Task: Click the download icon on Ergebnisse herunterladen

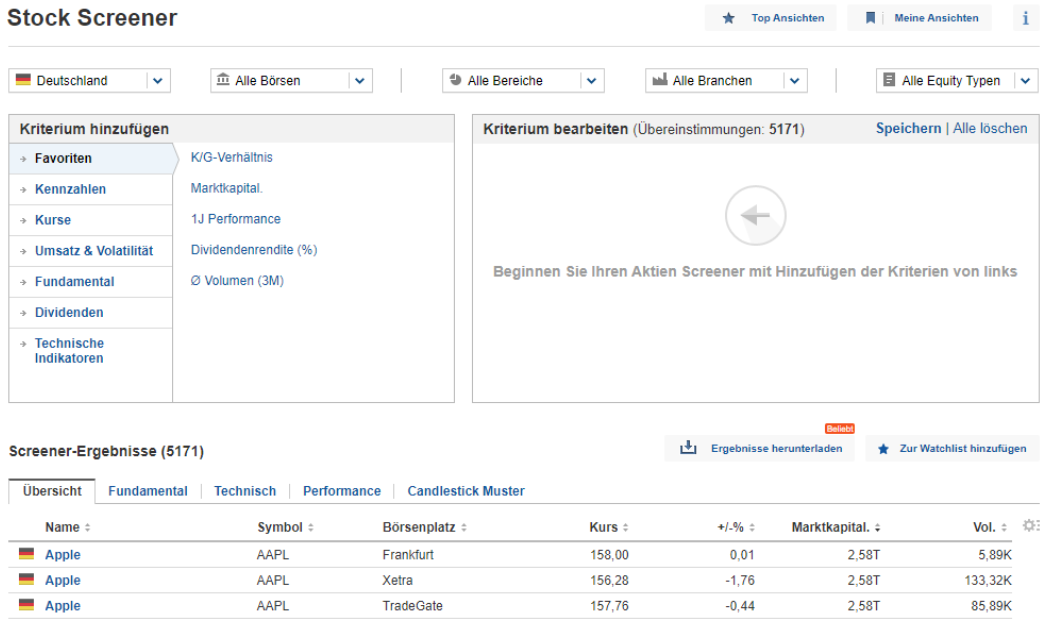Action: click(689, 448)
